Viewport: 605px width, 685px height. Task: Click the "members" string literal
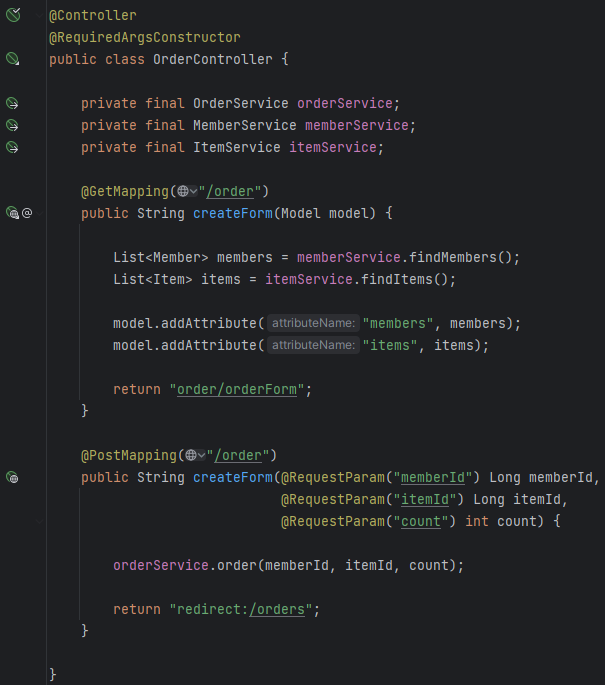point(398,323)
